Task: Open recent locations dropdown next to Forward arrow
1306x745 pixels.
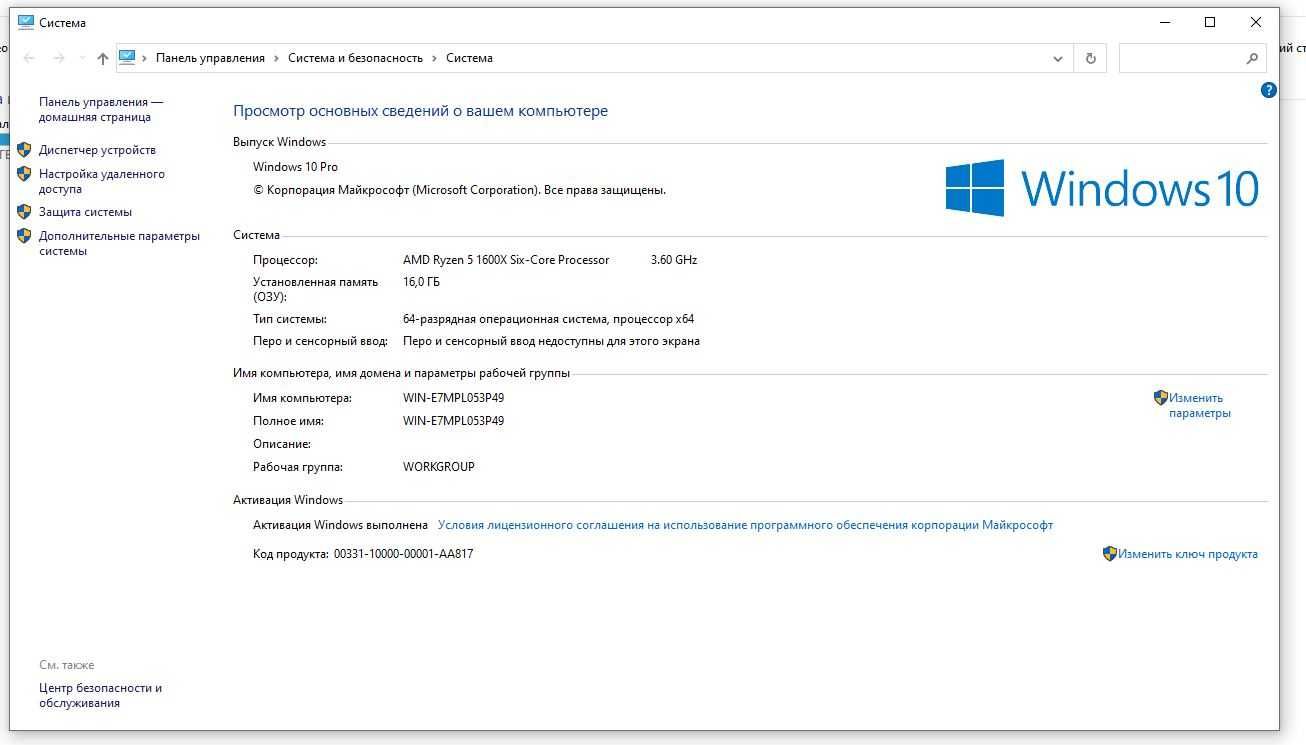Action: tap(81, 58)
